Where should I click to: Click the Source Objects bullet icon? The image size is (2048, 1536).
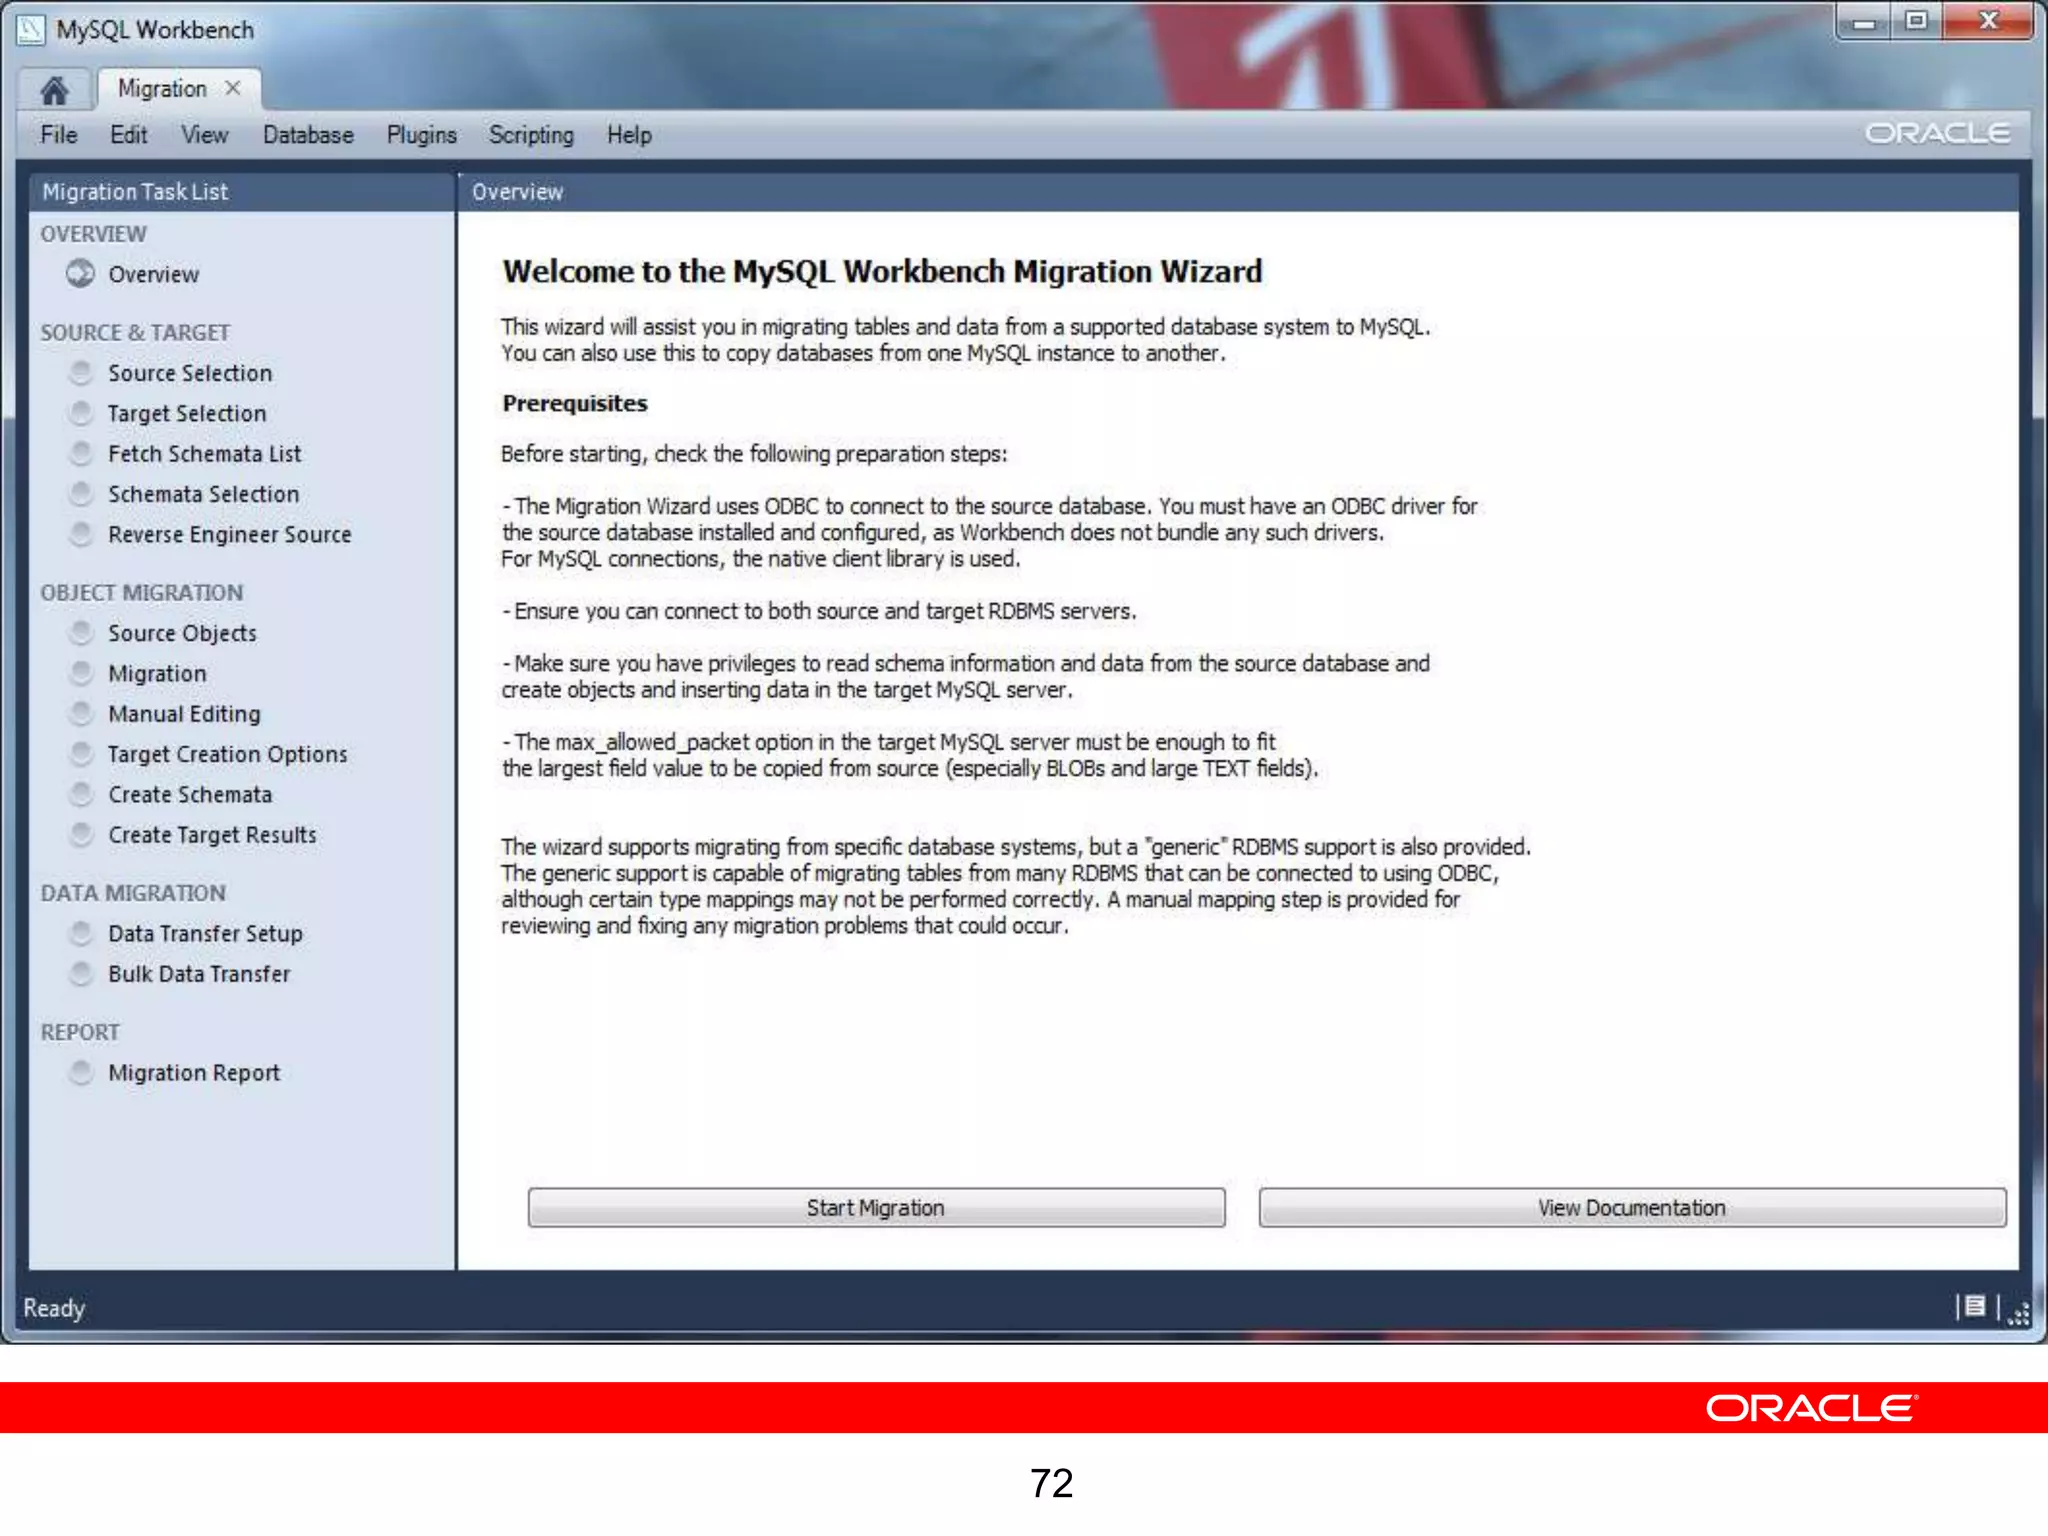(x=82, y=632)
